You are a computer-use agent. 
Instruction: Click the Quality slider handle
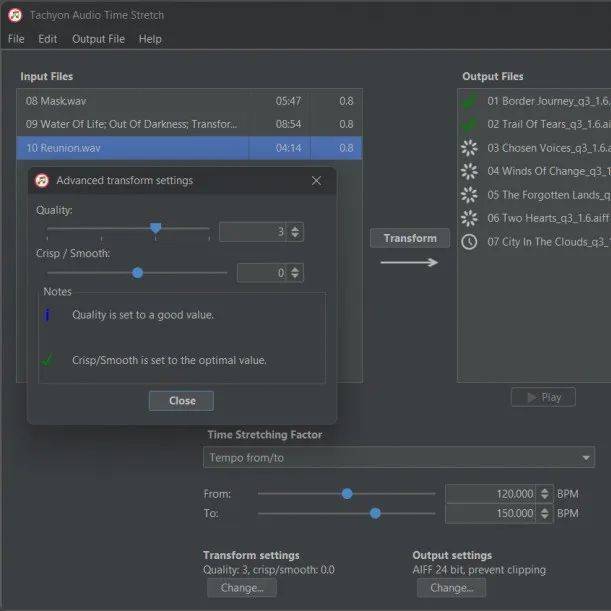156,229
